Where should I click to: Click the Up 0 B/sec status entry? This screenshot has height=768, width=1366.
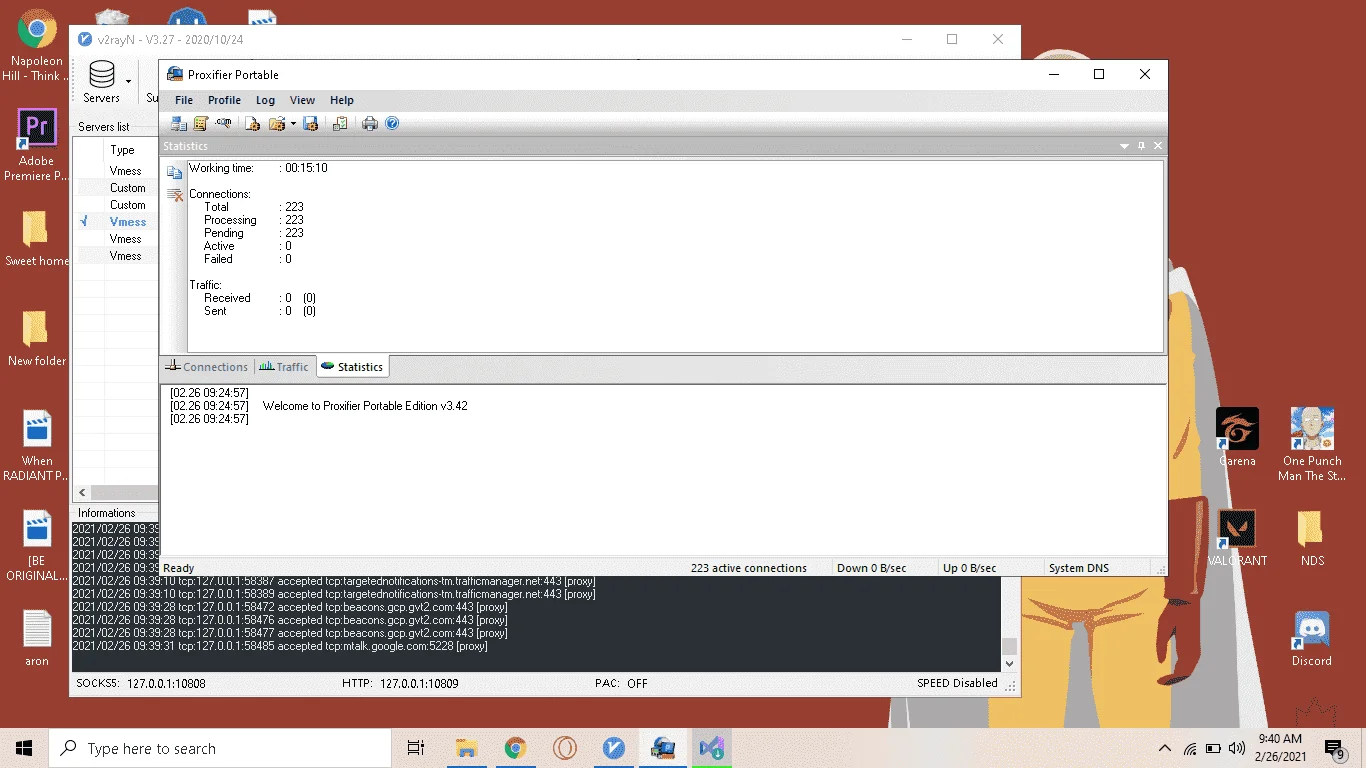point(969,568)
